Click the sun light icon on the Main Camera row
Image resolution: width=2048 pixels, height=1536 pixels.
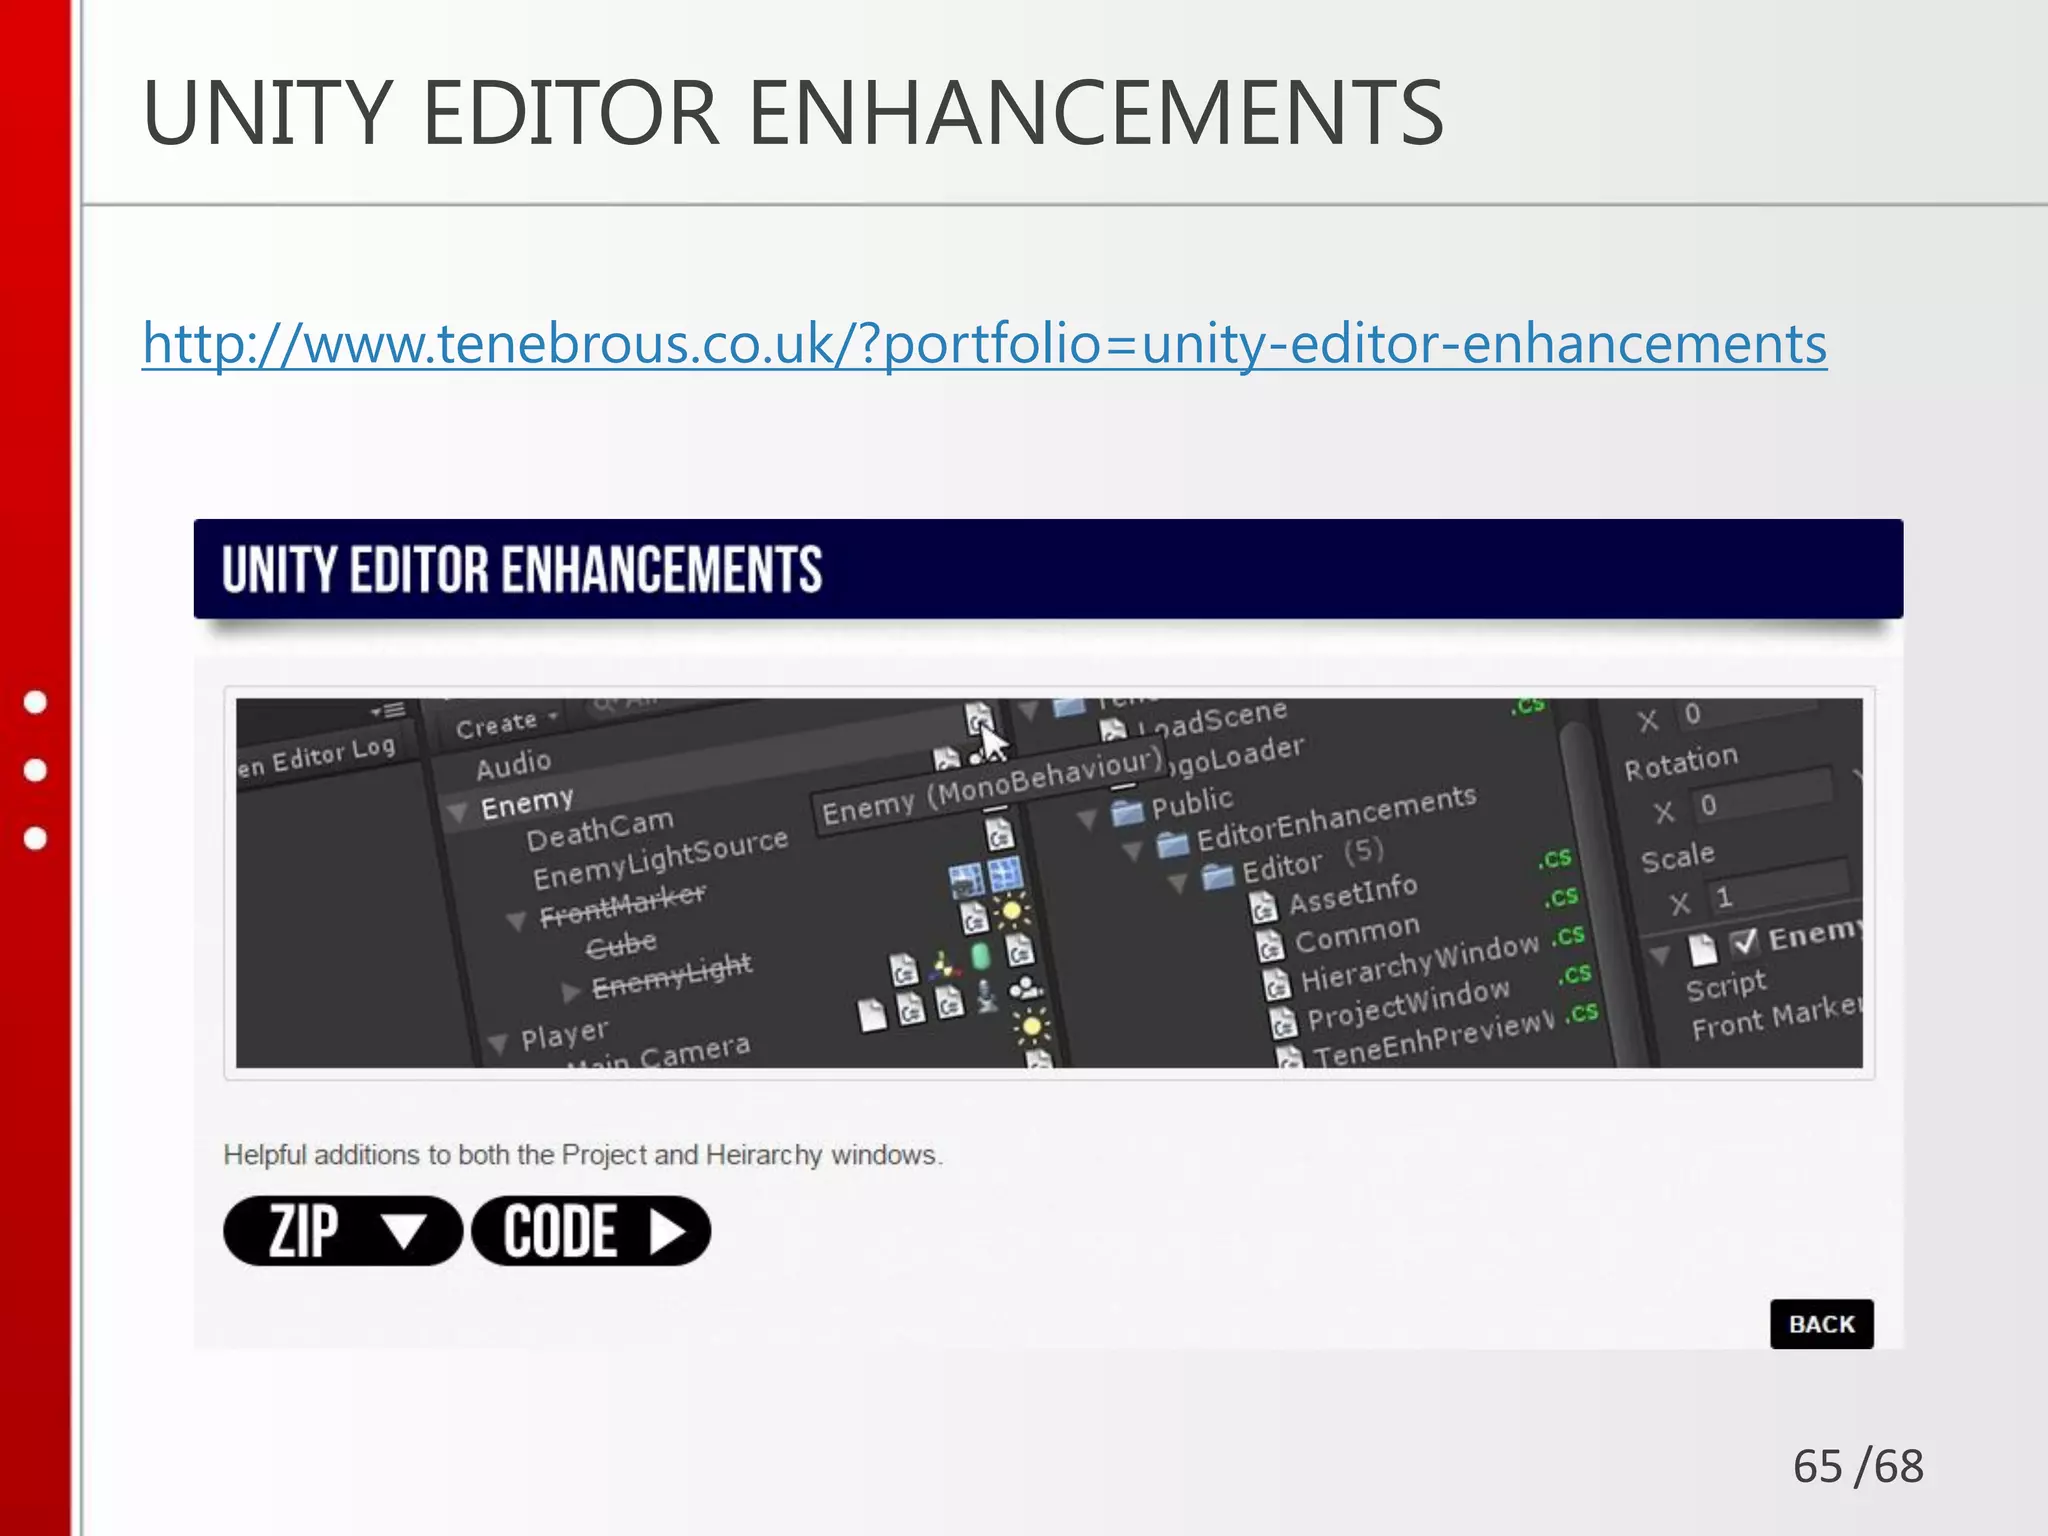point(1031,1027)
